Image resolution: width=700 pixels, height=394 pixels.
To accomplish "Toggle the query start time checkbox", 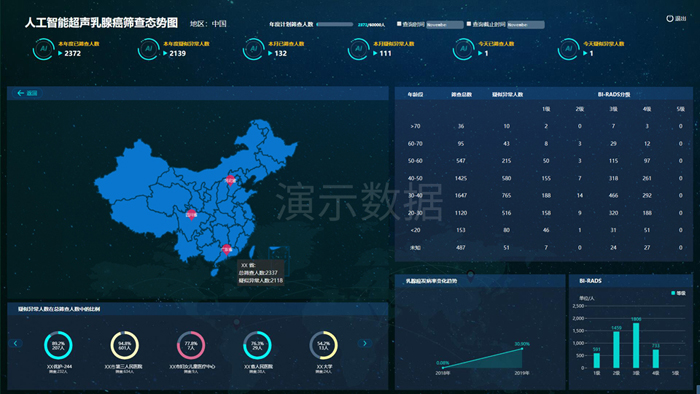I will [399, 24].
